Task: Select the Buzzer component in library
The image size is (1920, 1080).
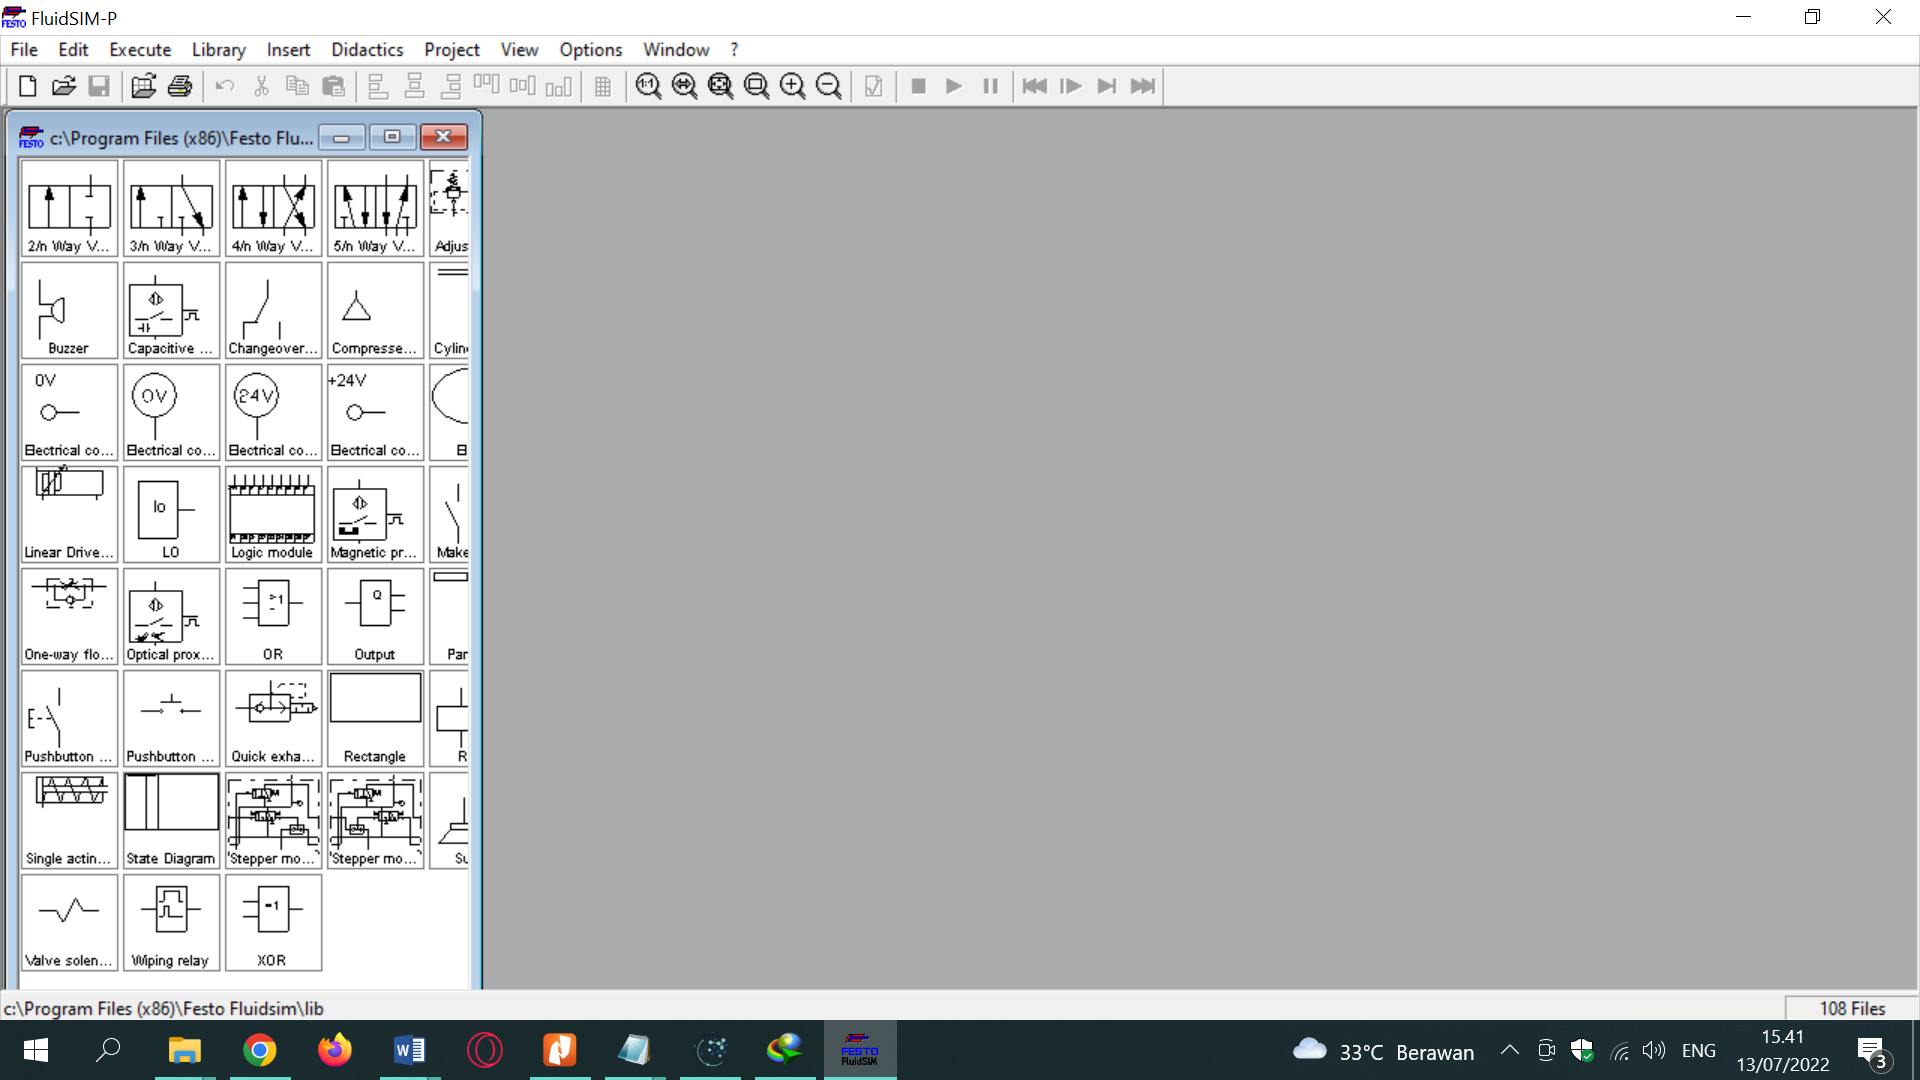Action: 69,310
